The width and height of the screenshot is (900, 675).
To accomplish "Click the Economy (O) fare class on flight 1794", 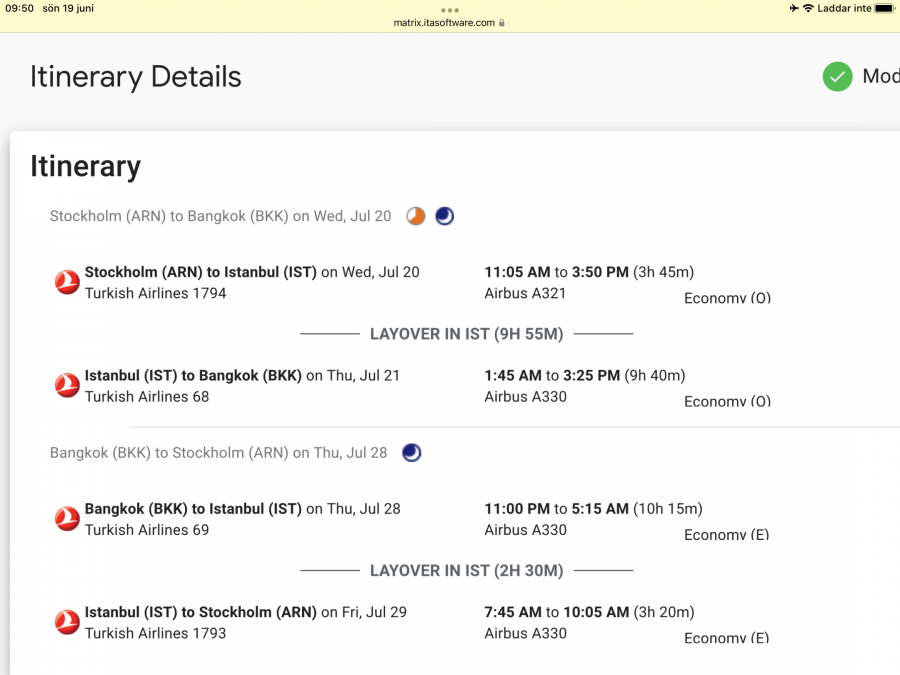I will 727,298.
